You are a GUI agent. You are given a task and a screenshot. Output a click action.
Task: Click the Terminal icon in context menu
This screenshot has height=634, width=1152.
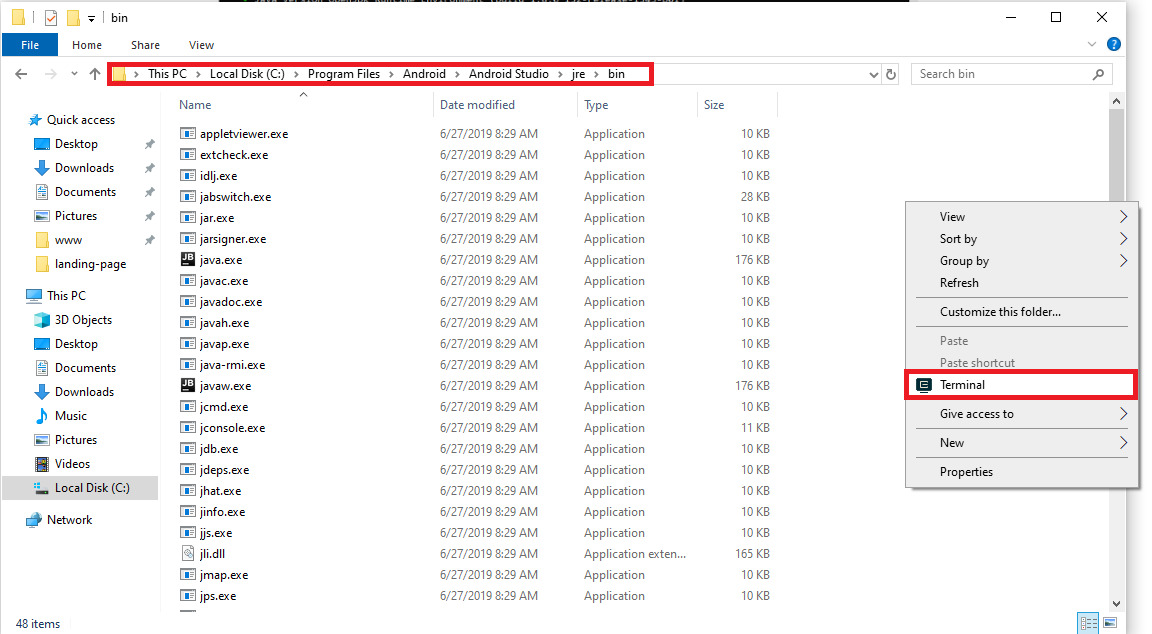tap(924, 385)
